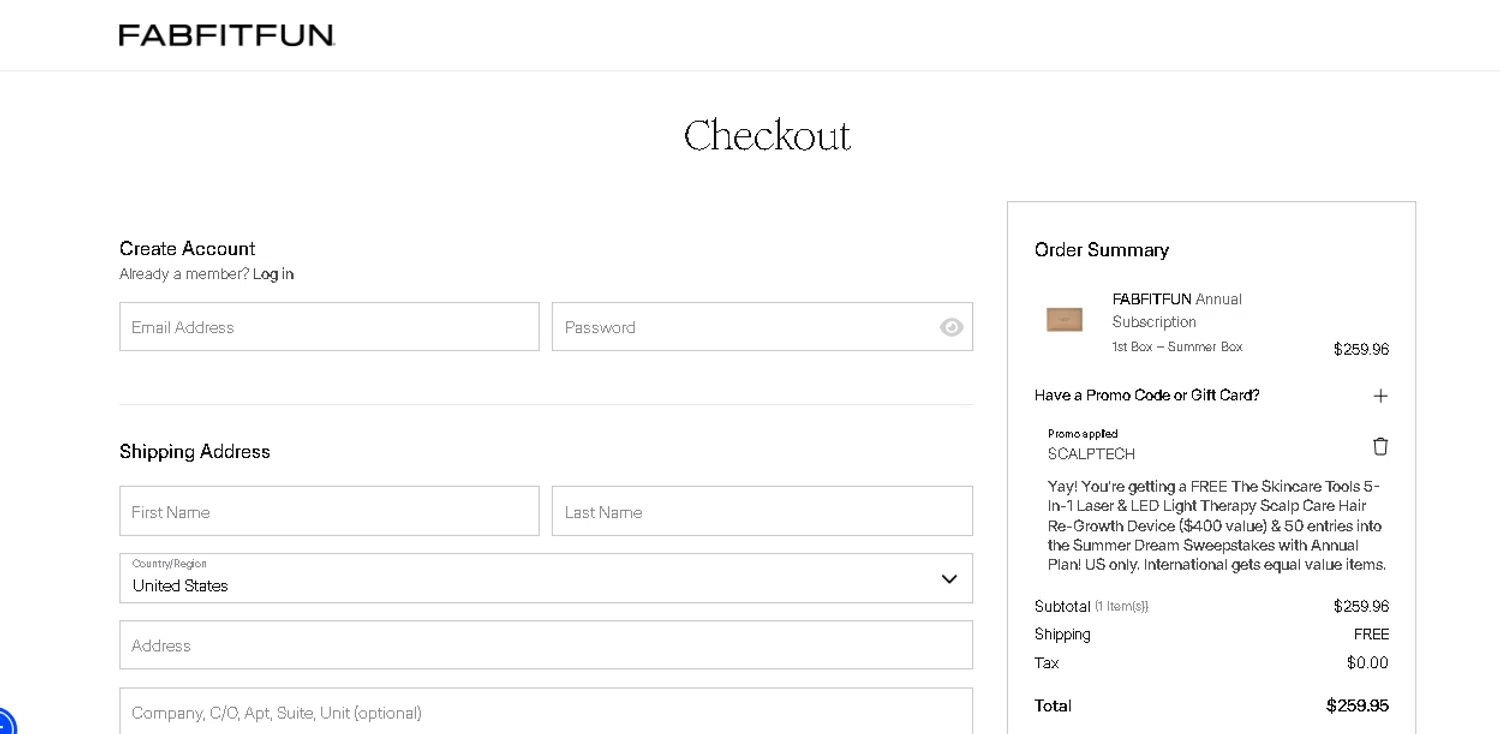
Task: Click the 'FABFITFUN Annual Subscription' product name
Action: coord(1177,310)
